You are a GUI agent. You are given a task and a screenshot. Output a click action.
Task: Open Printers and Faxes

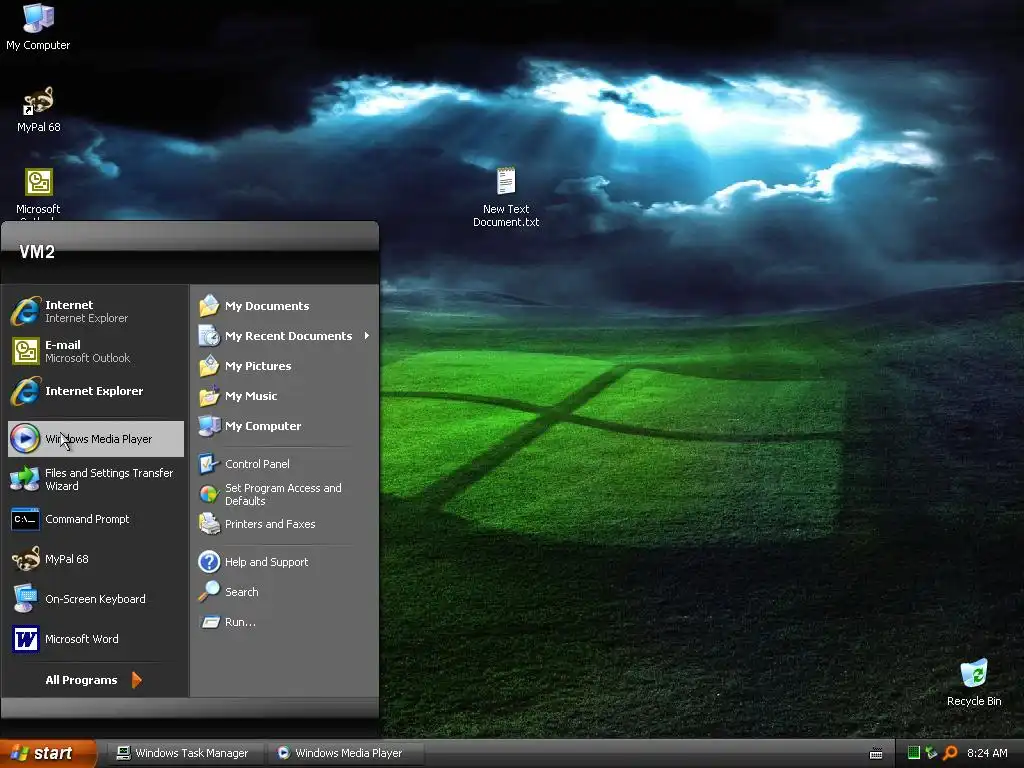[285, 524]
